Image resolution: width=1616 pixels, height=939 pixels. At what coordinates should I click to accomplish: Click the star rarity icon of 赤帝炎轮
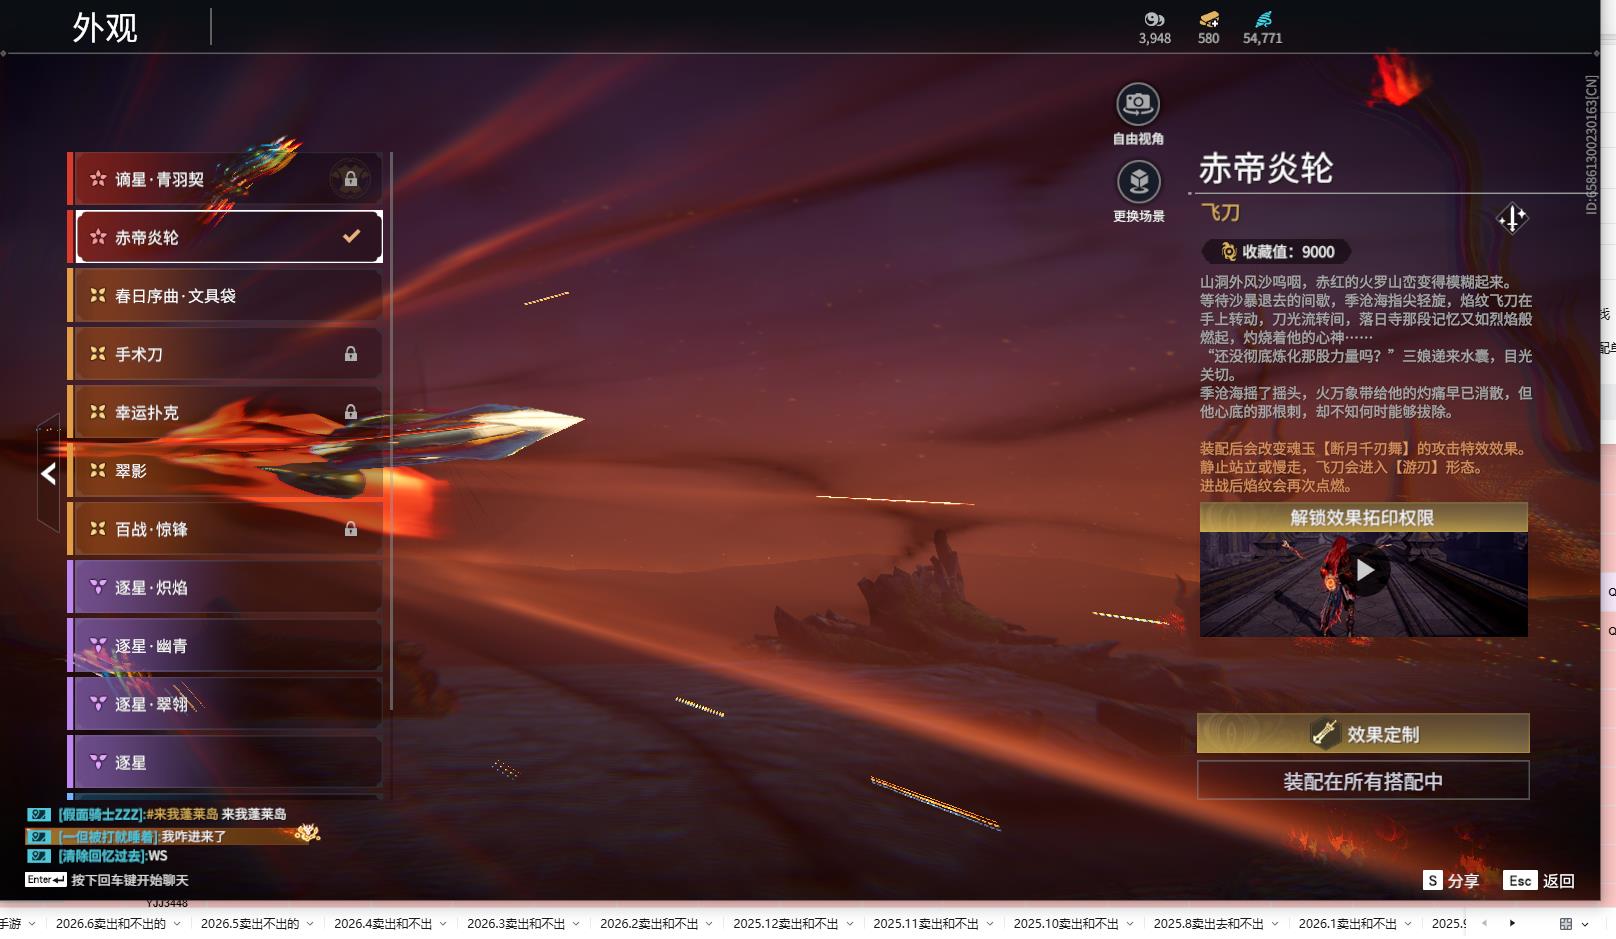click(x=98, y=237)
